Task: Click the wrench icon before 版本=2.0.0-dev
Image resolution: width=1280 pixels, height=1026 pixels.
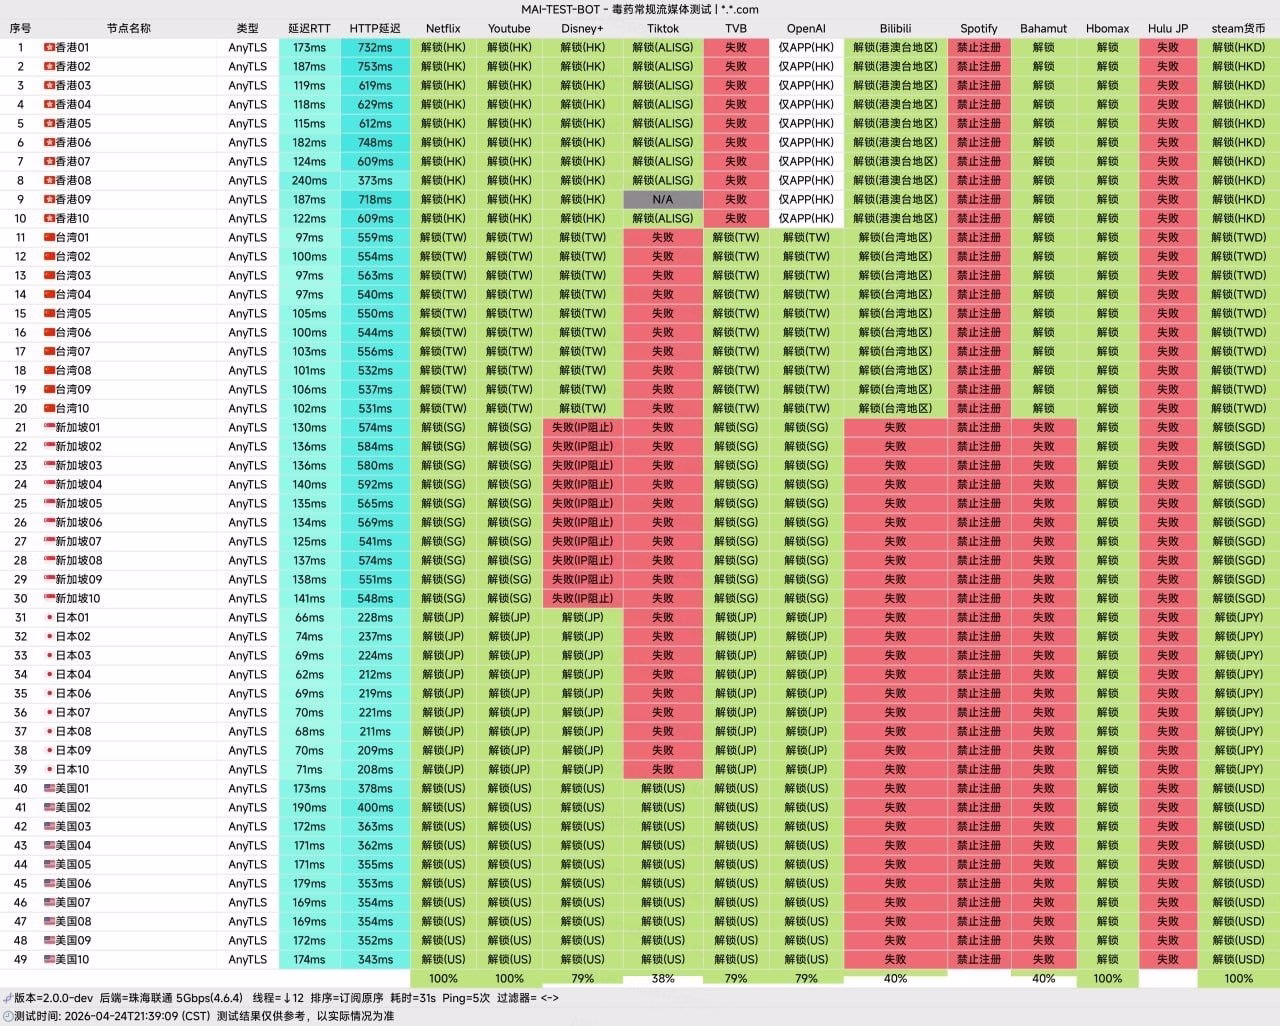Action: tap(7, 997)
